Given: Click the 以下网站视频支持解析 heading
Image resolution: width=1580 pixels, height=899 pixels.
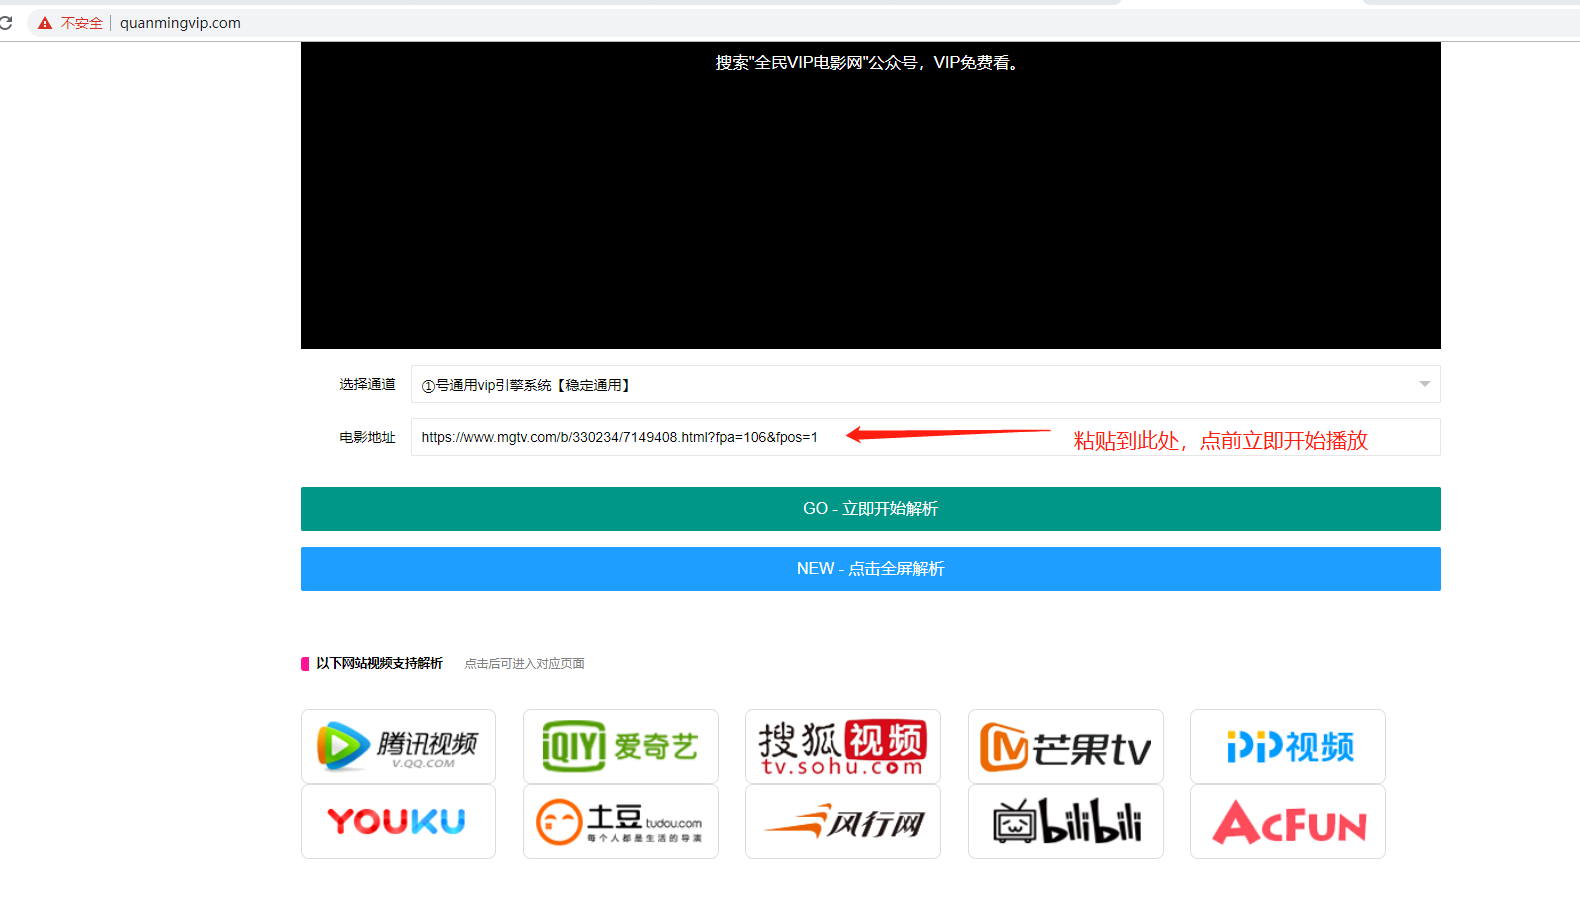Looking at the screenshot, I should pyautogui.click(x=379, y=663).
